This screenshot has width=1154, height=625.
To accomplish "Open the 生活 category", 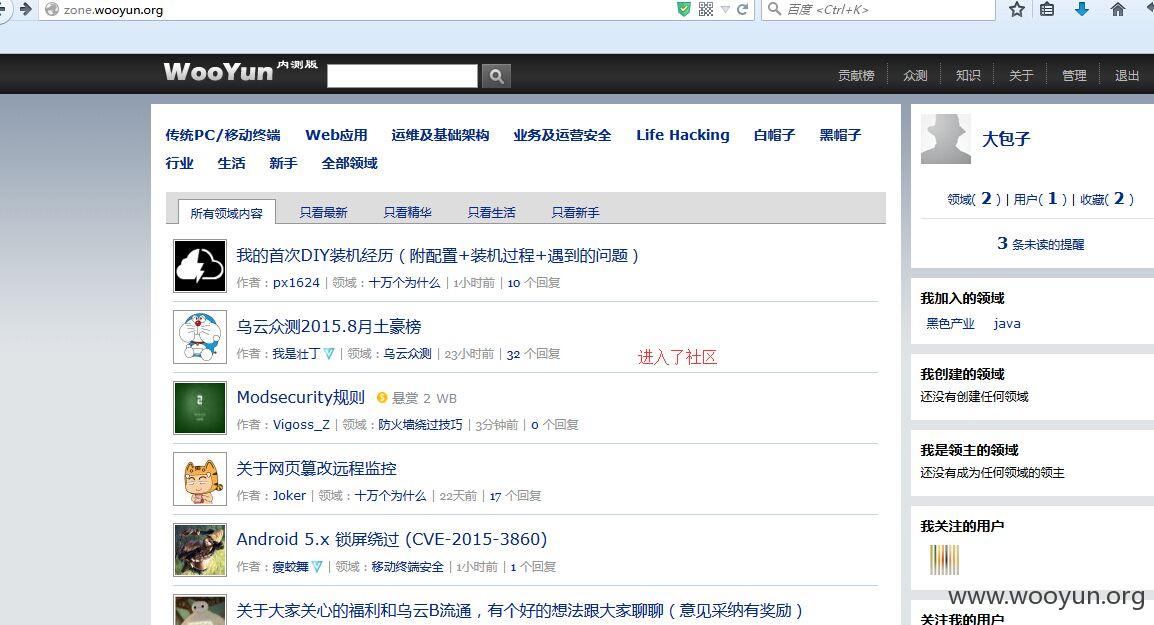I will (231, 163).
